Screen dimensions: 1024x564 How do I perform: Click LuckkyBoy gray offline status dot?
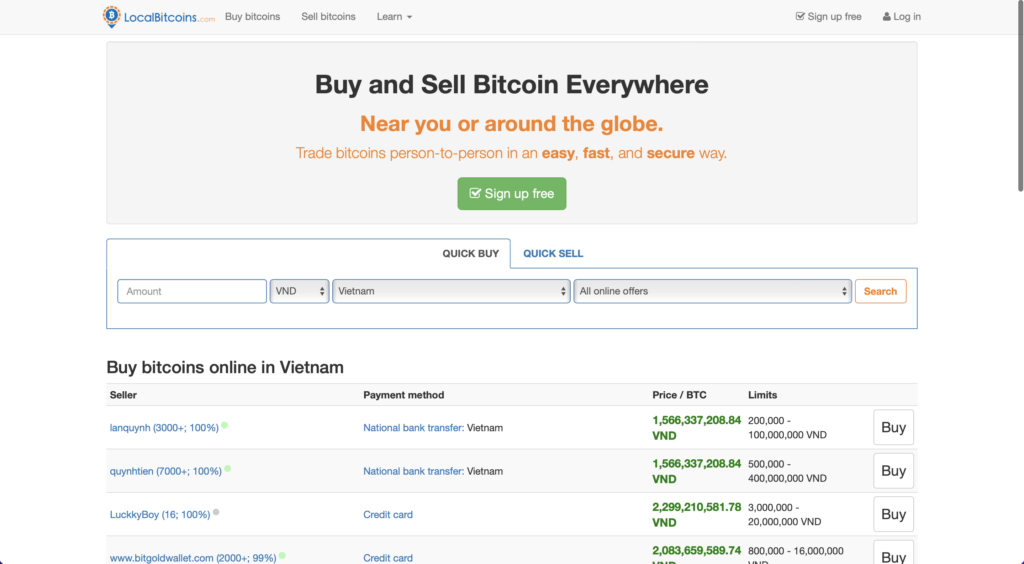coord(216,512)
